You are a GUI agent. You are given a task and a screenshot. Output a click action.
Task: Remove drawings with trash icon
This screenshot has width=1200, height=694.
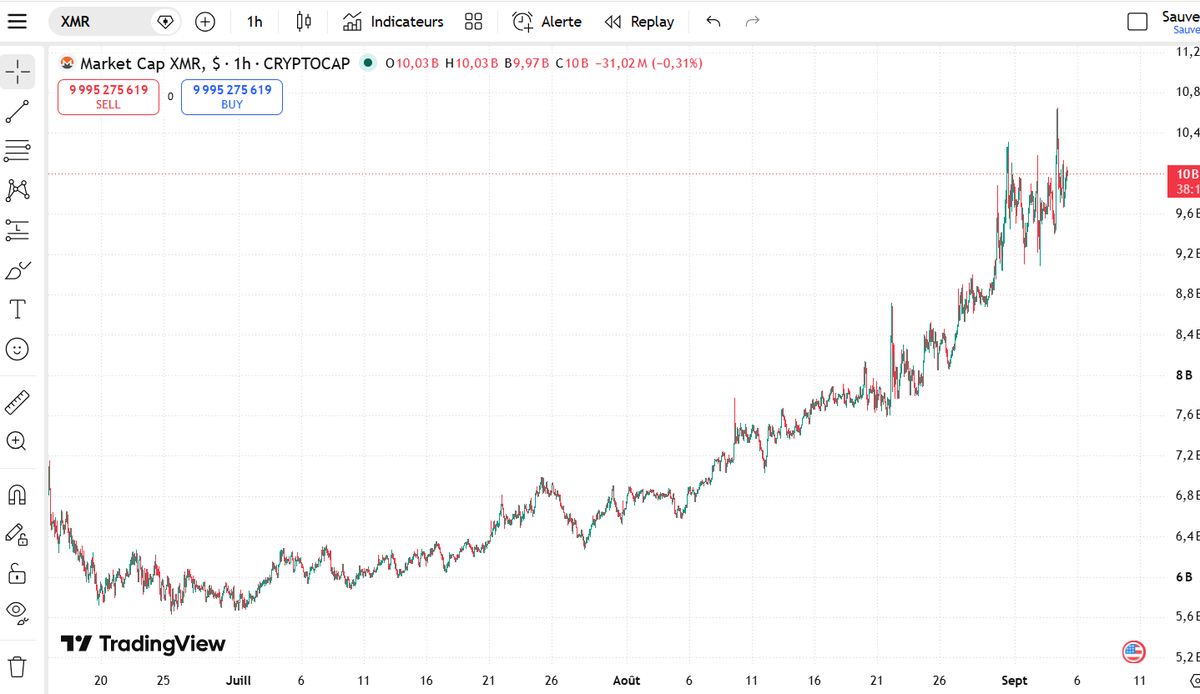point(17,665)
